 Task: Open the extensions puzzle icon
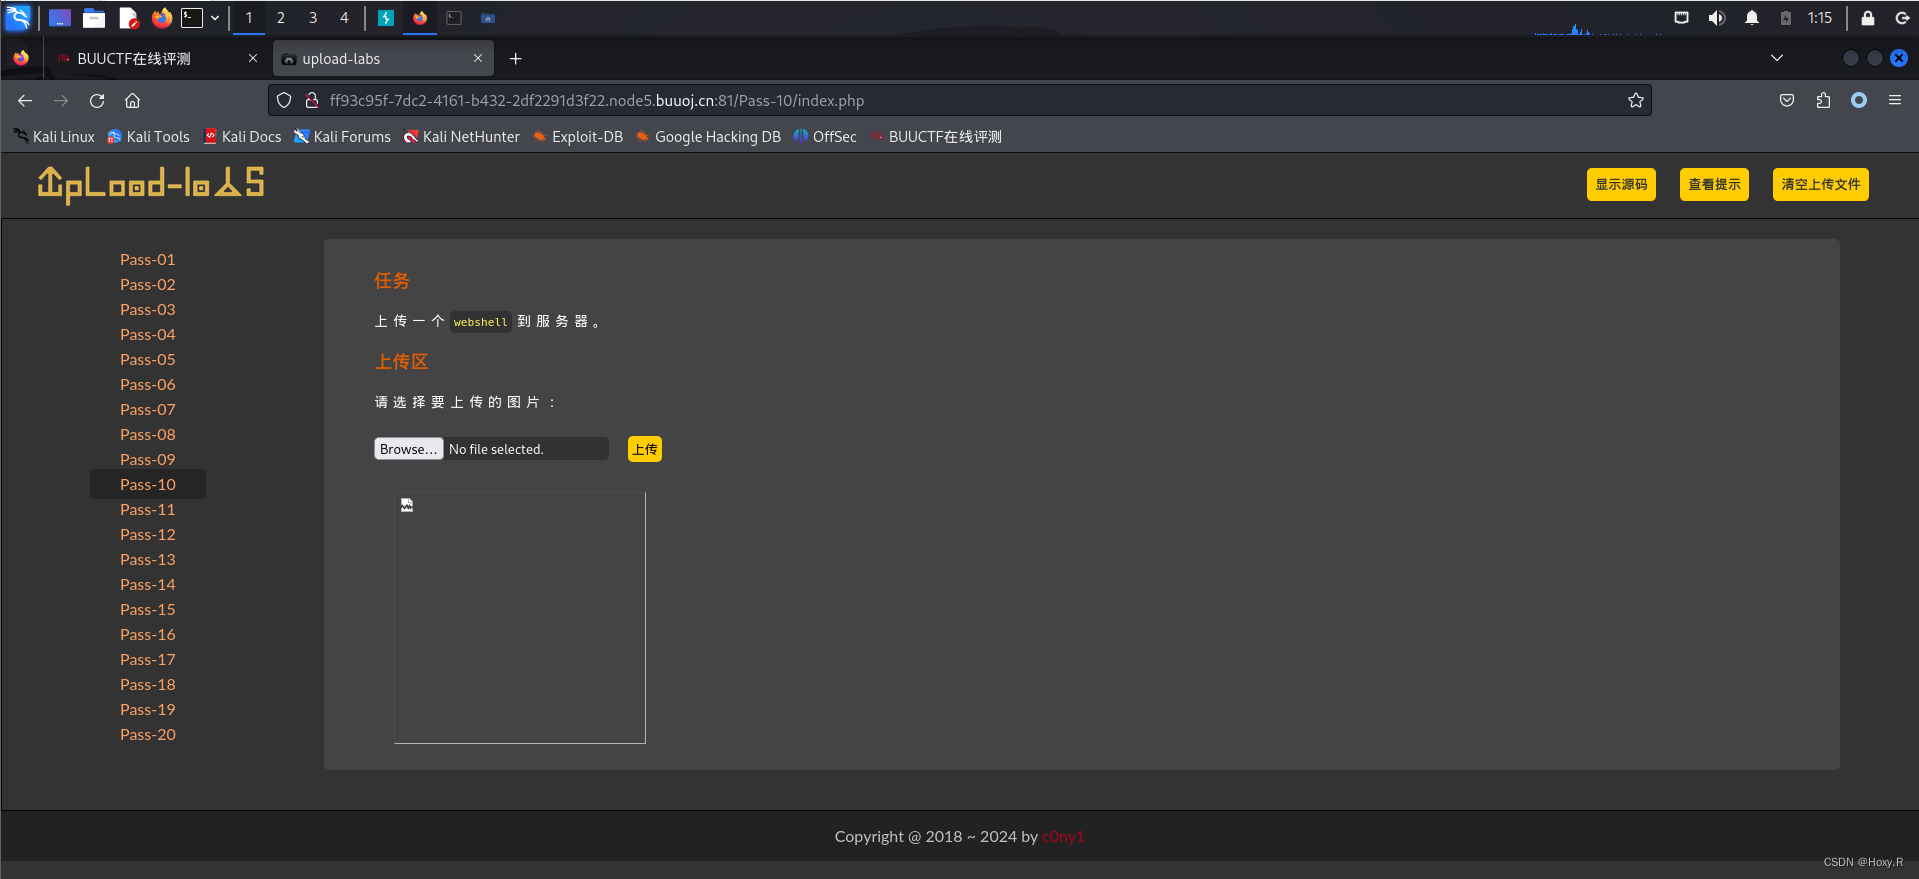pos(1823,100)
